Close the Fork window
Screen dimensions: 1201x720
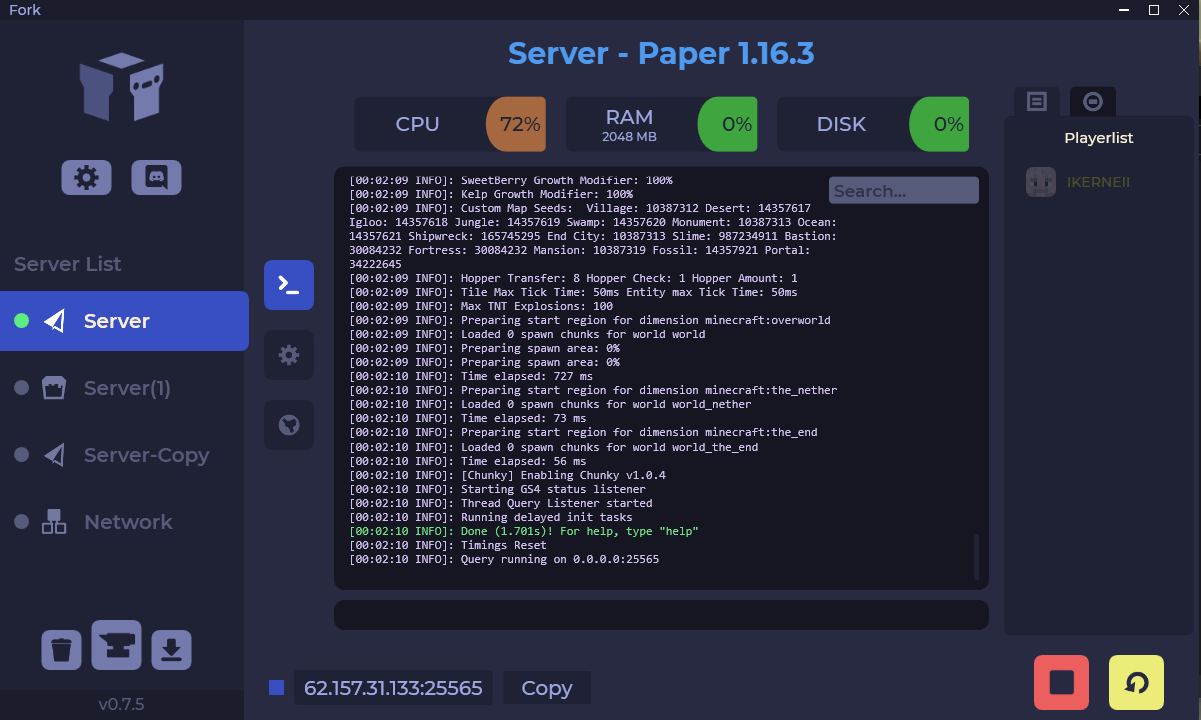pyautogui.click(x=1183, y=10)
